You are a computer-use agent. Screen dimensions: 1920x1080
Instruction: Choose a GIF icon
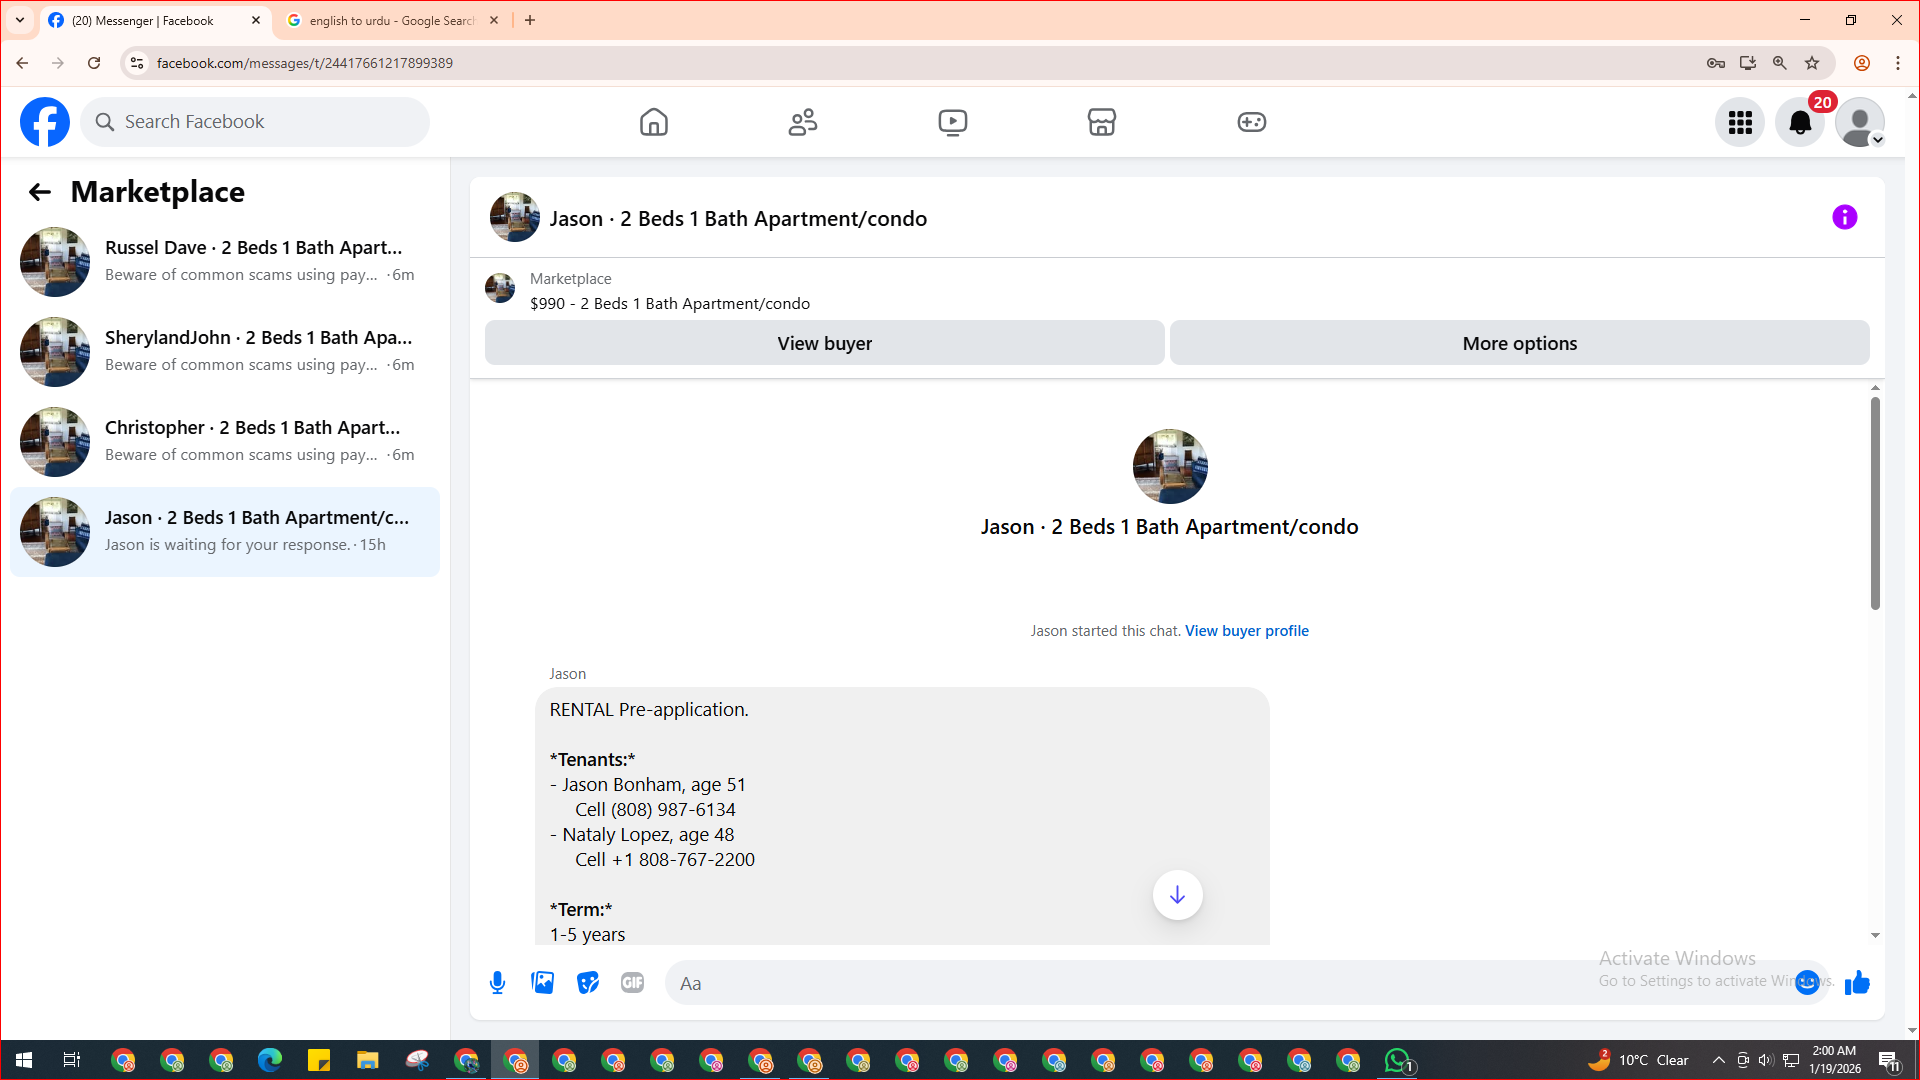point(632,983)
